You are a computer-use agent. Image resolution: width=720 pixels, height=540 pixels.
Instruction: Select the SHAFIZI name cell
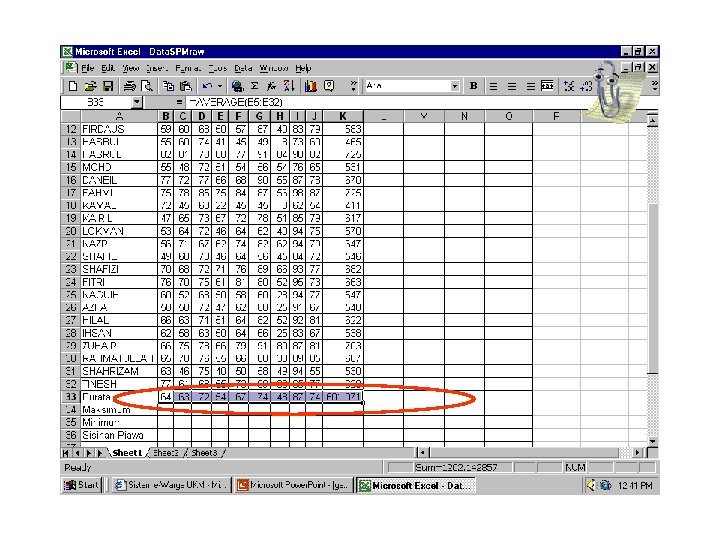tap(119, 269)
